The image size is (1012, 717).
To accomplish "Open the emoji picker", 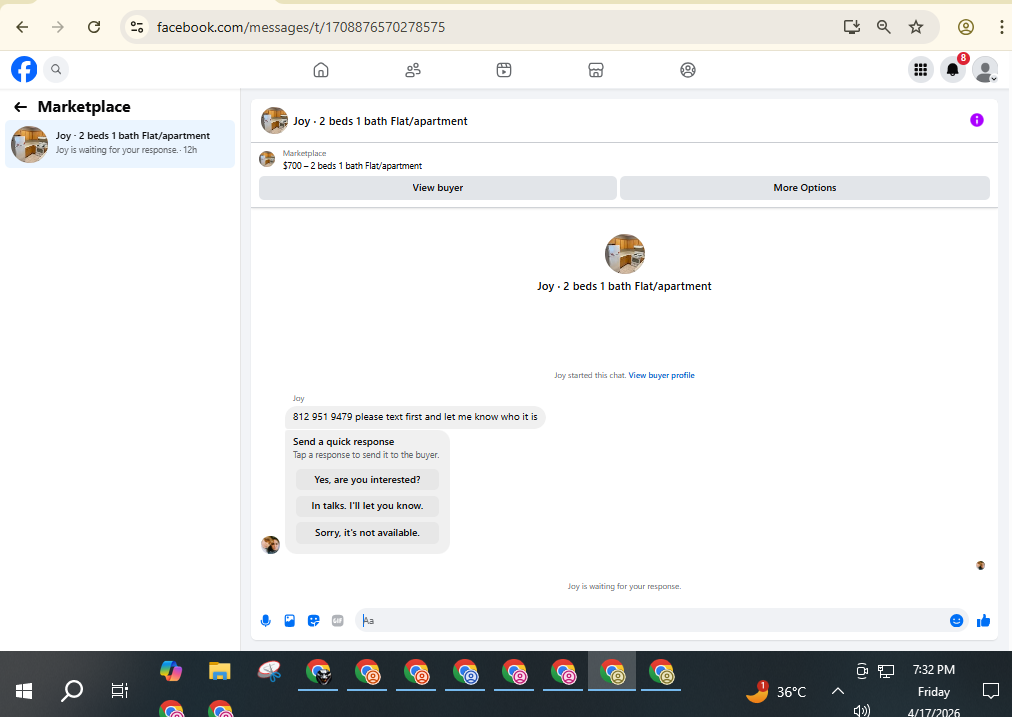I will (x=956, y=621).
